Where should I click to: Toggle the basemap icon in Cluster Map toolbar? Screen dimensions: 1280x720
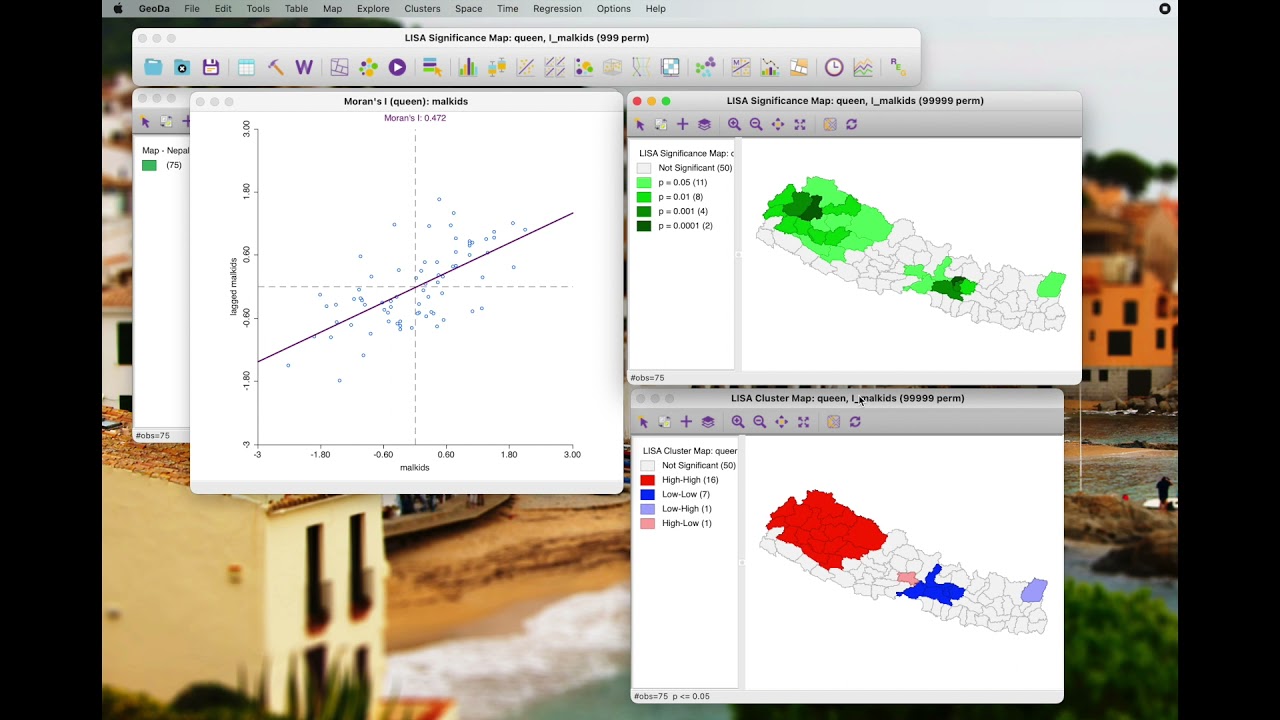[x=833, y=422]
